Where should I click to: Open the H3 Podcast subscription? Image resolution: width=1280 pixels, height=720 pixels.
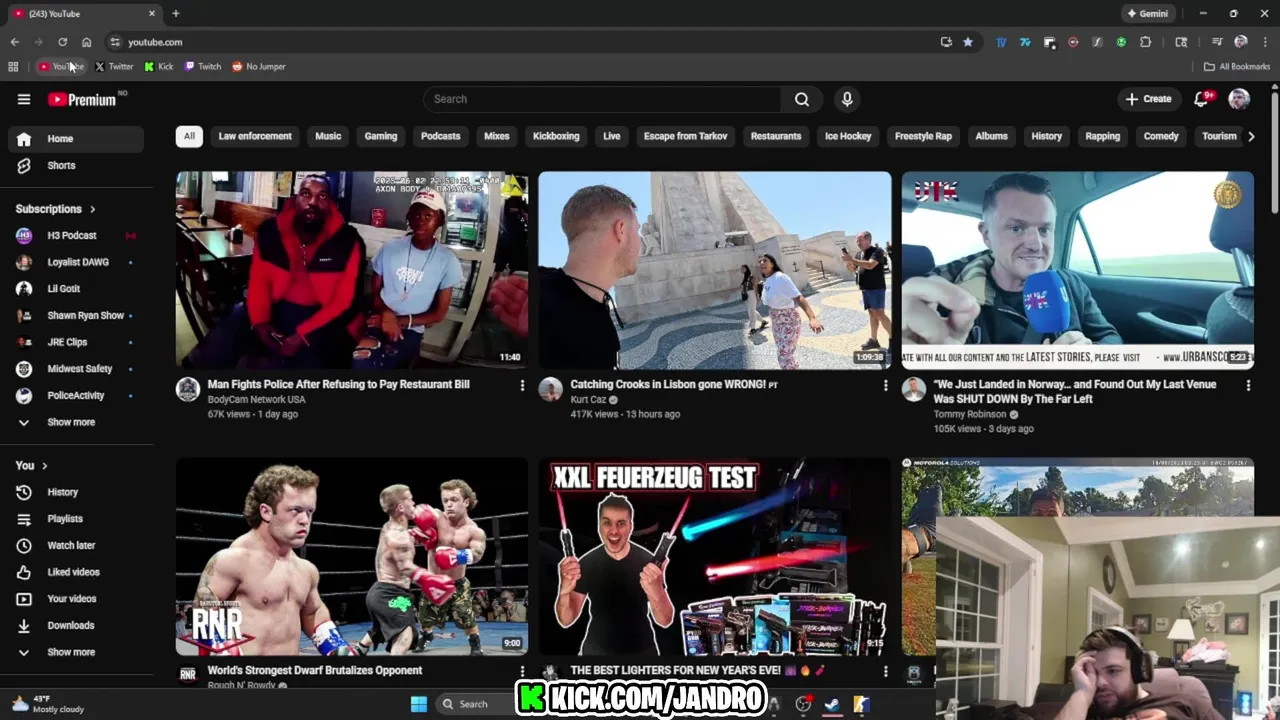tap(76, 235)
